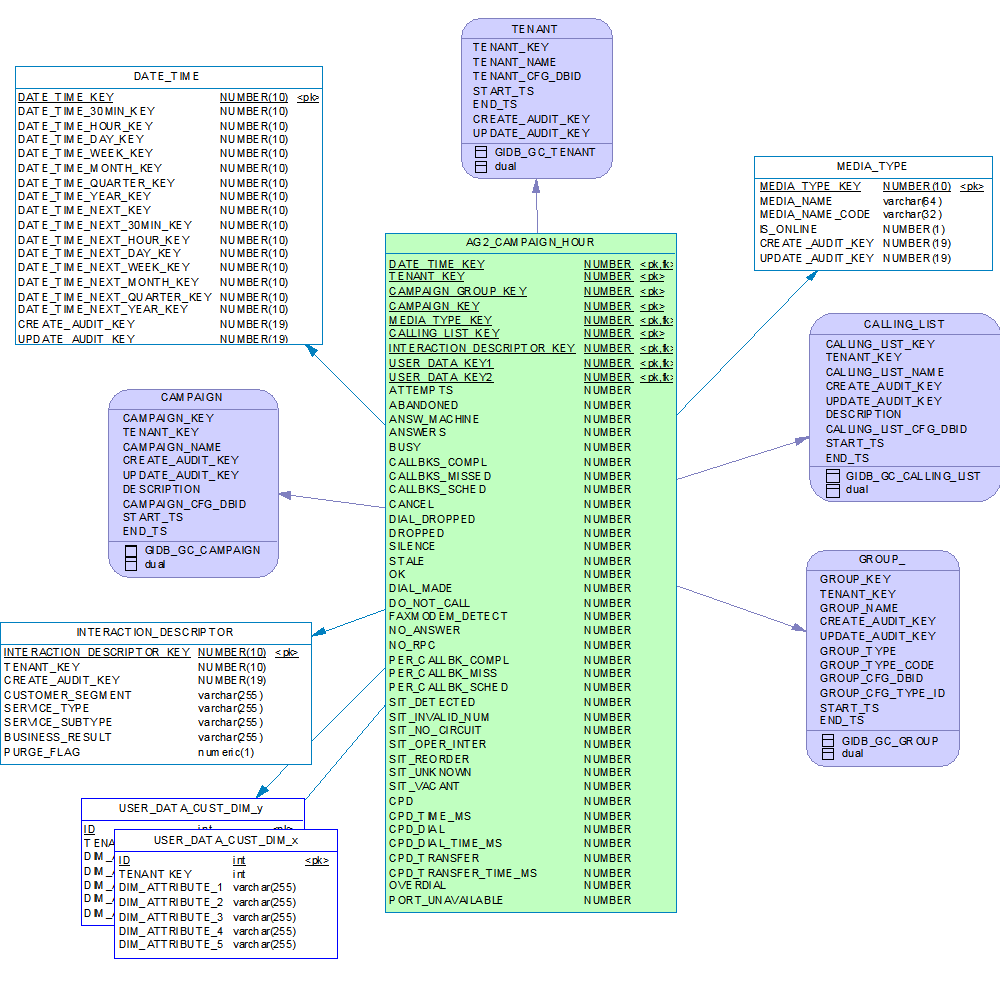
Task: Click the table icon beside GIDB_GC_CAMPAIGN
Action: [x=130, y=550]
